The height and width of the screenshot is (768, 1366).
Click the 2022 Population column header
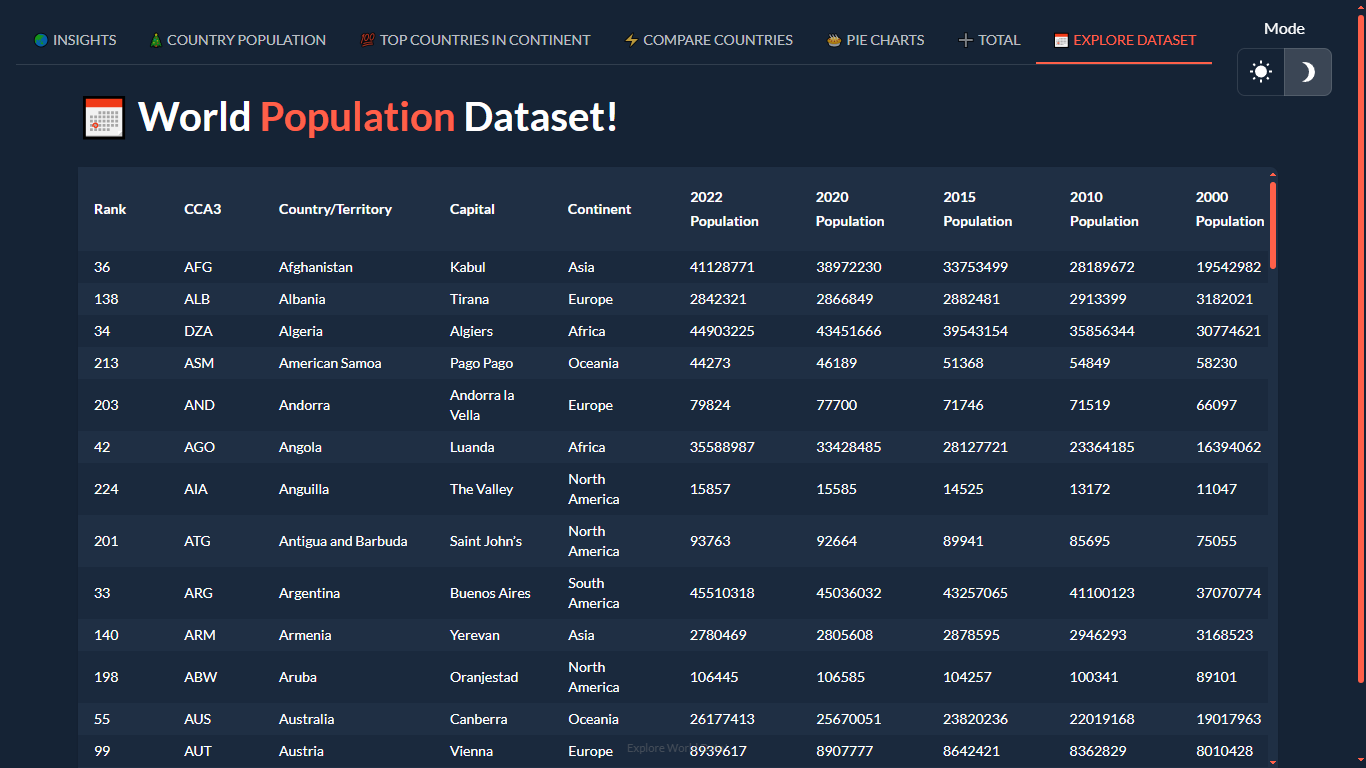click(x=724, y=209)
